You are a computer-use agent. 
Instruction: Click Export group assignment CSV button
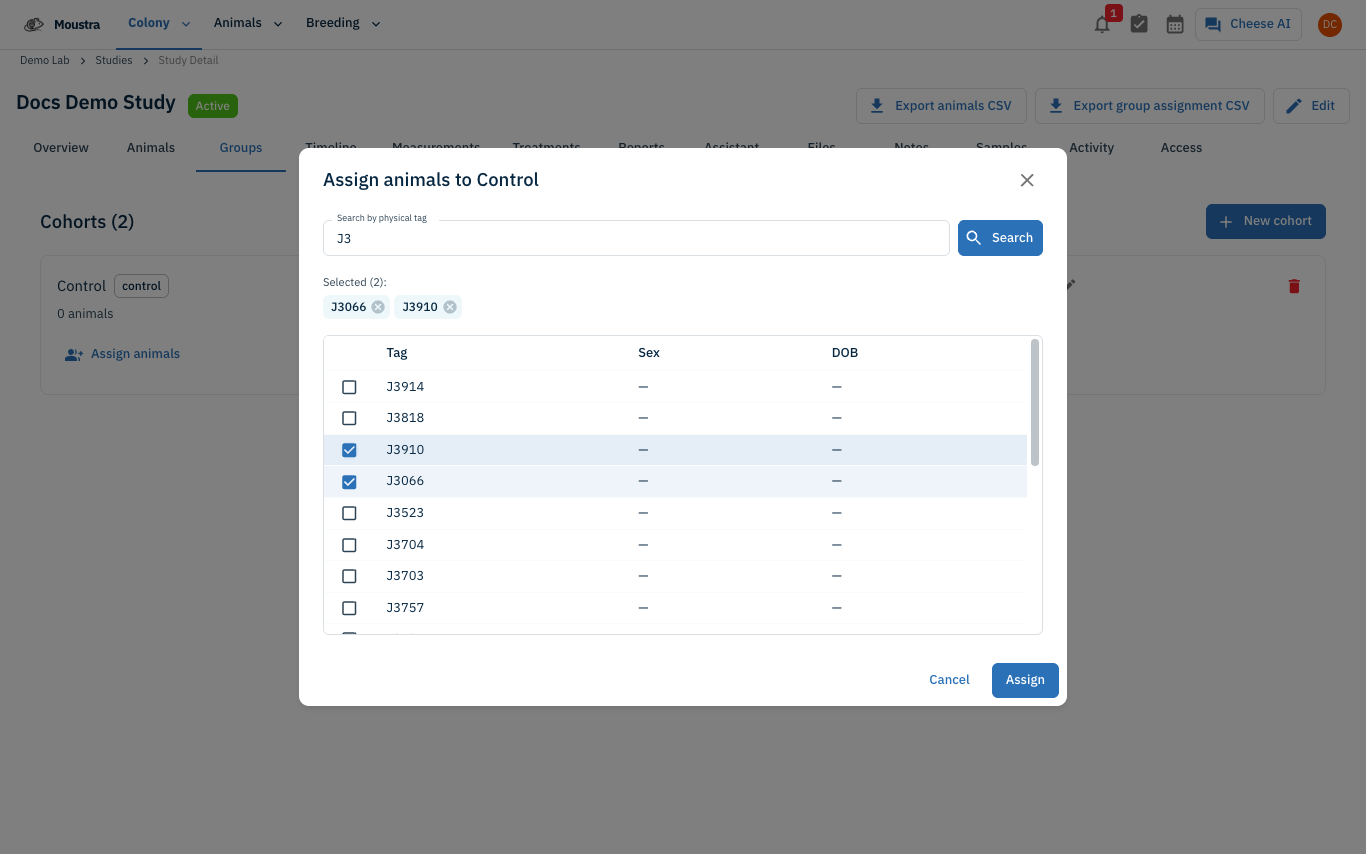coord(1149,106)
